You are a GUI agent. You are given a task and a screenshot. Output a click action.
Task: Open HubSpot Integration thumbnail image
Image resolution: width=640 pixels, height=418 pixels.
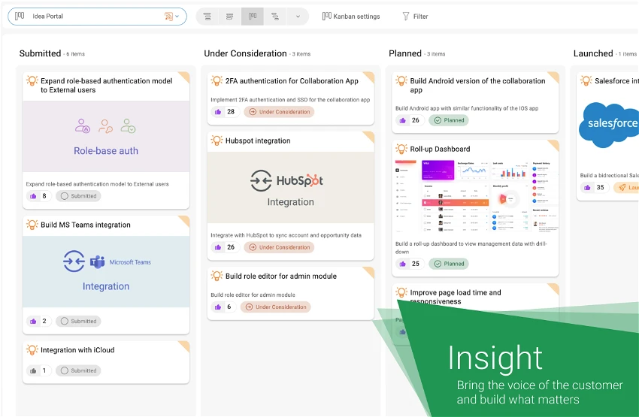click(291, 187)
